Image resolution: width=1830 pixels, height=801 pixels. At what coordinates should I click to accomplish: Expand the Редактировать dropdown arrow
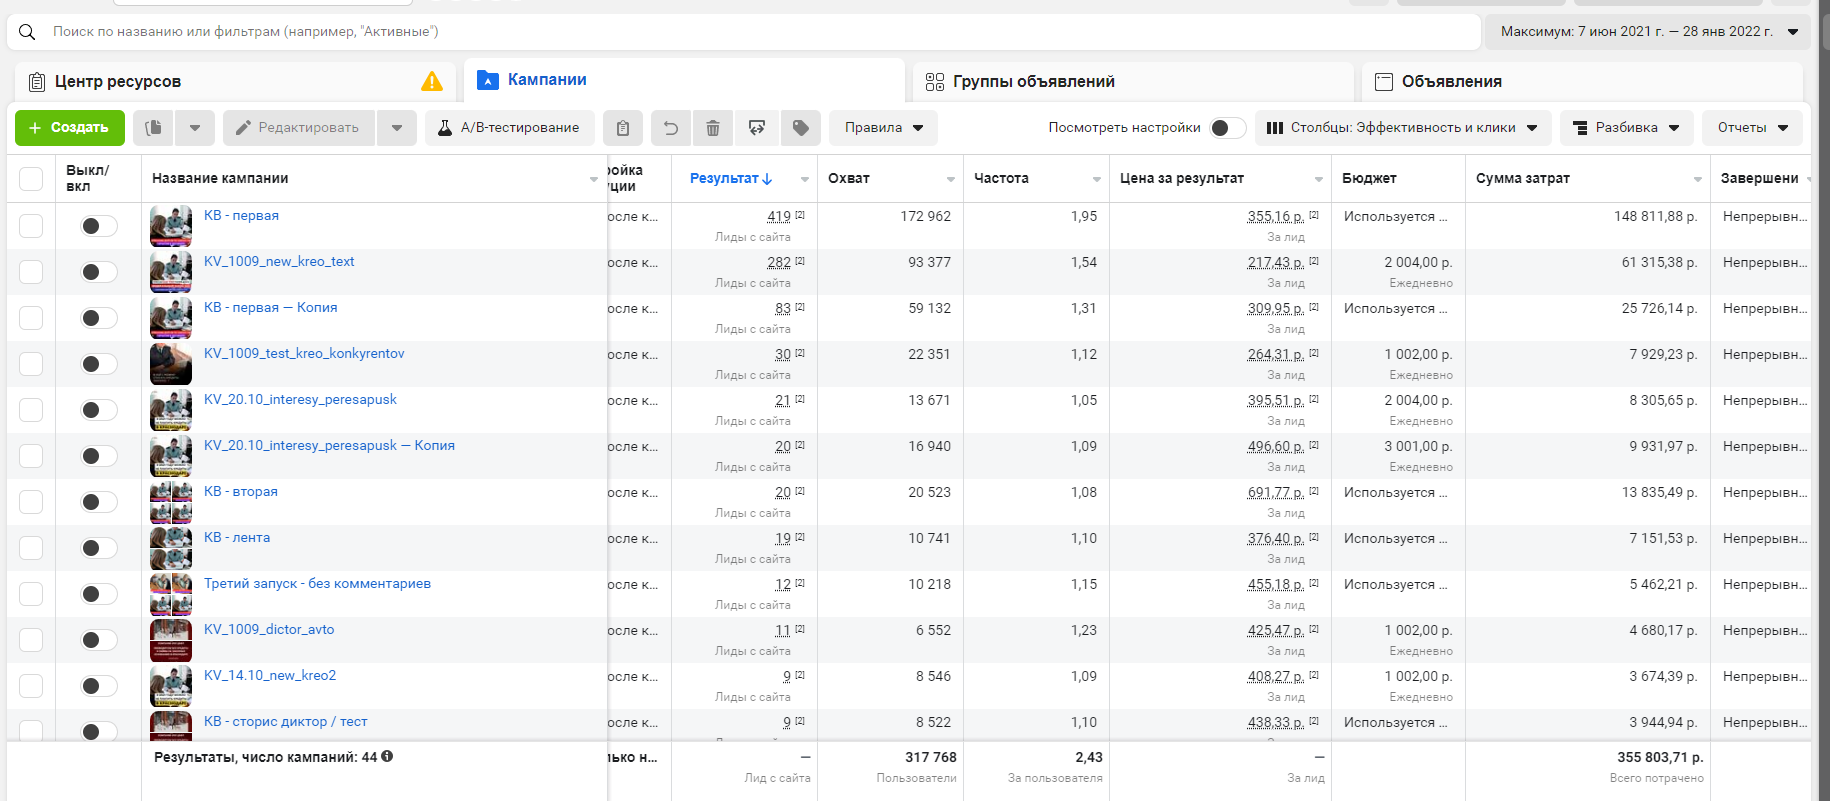(397, 128)
